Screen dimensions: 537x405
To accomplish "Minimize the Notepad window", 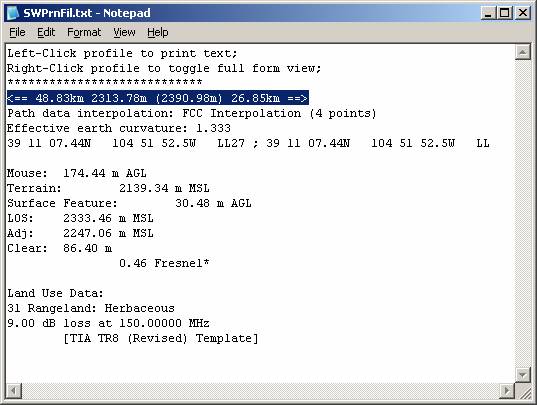I will coord(488,13).
